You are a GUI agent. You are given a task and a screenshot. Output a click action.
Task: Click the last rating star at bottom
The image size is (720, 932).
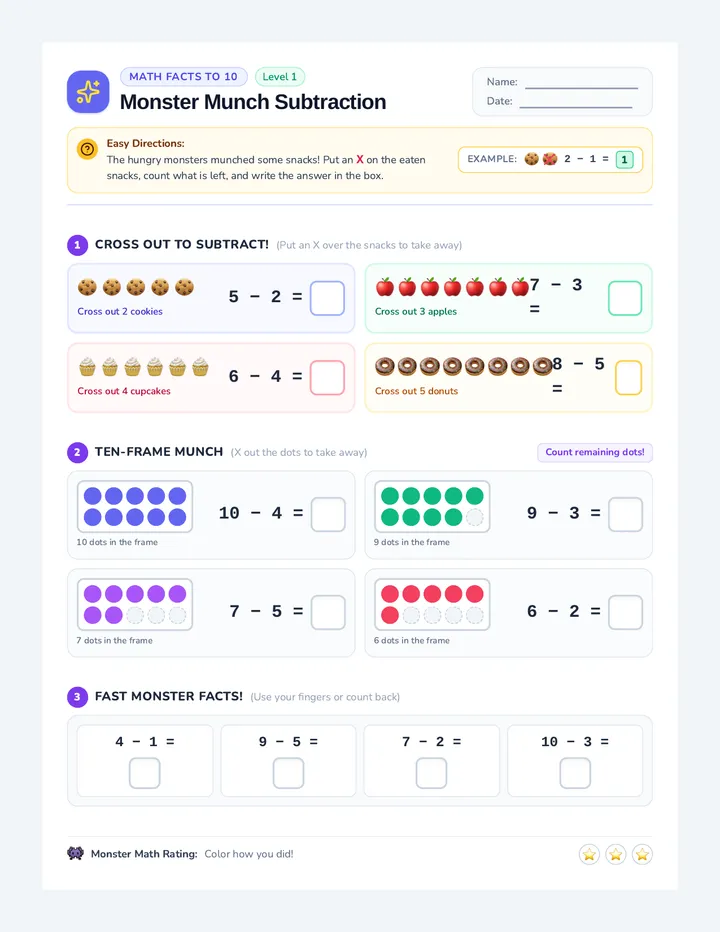tap(642, 854)
